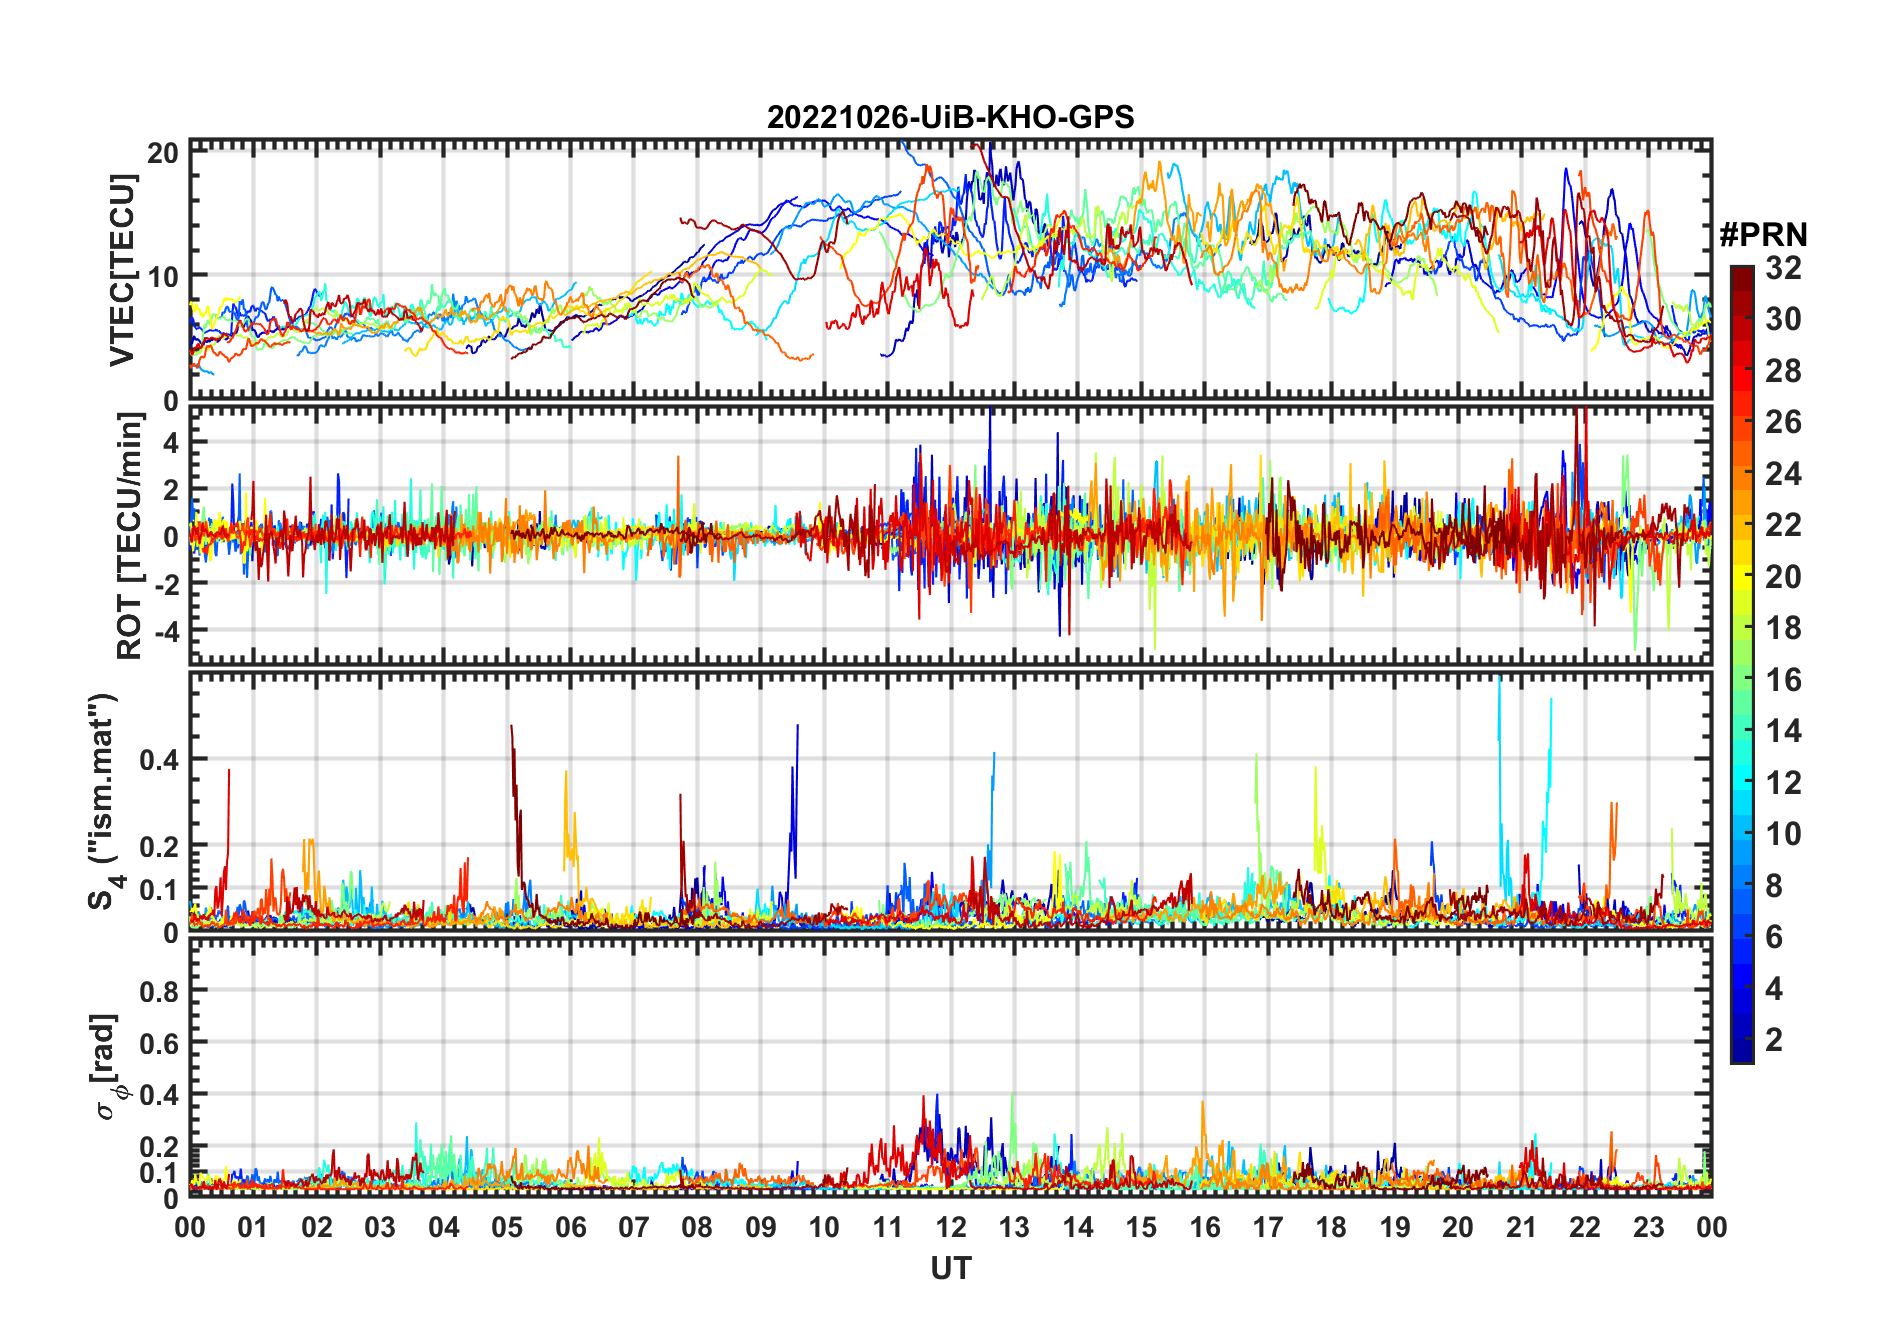Click sigma phi y-axis tick label 0.6

click(159, 1043)
